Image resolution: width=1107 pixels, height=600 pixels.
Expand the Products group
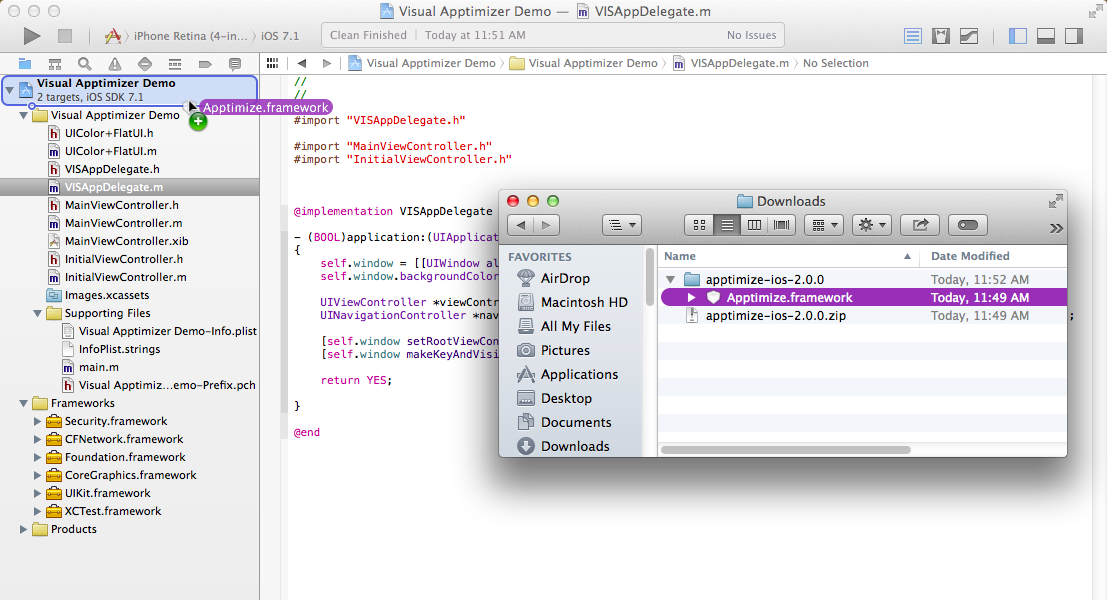coord(24,529)
